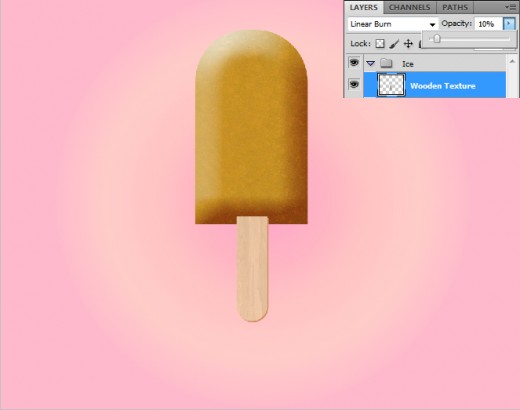Click the Opacity 10% input field
520x410 pixels.
tap(488, 24)
